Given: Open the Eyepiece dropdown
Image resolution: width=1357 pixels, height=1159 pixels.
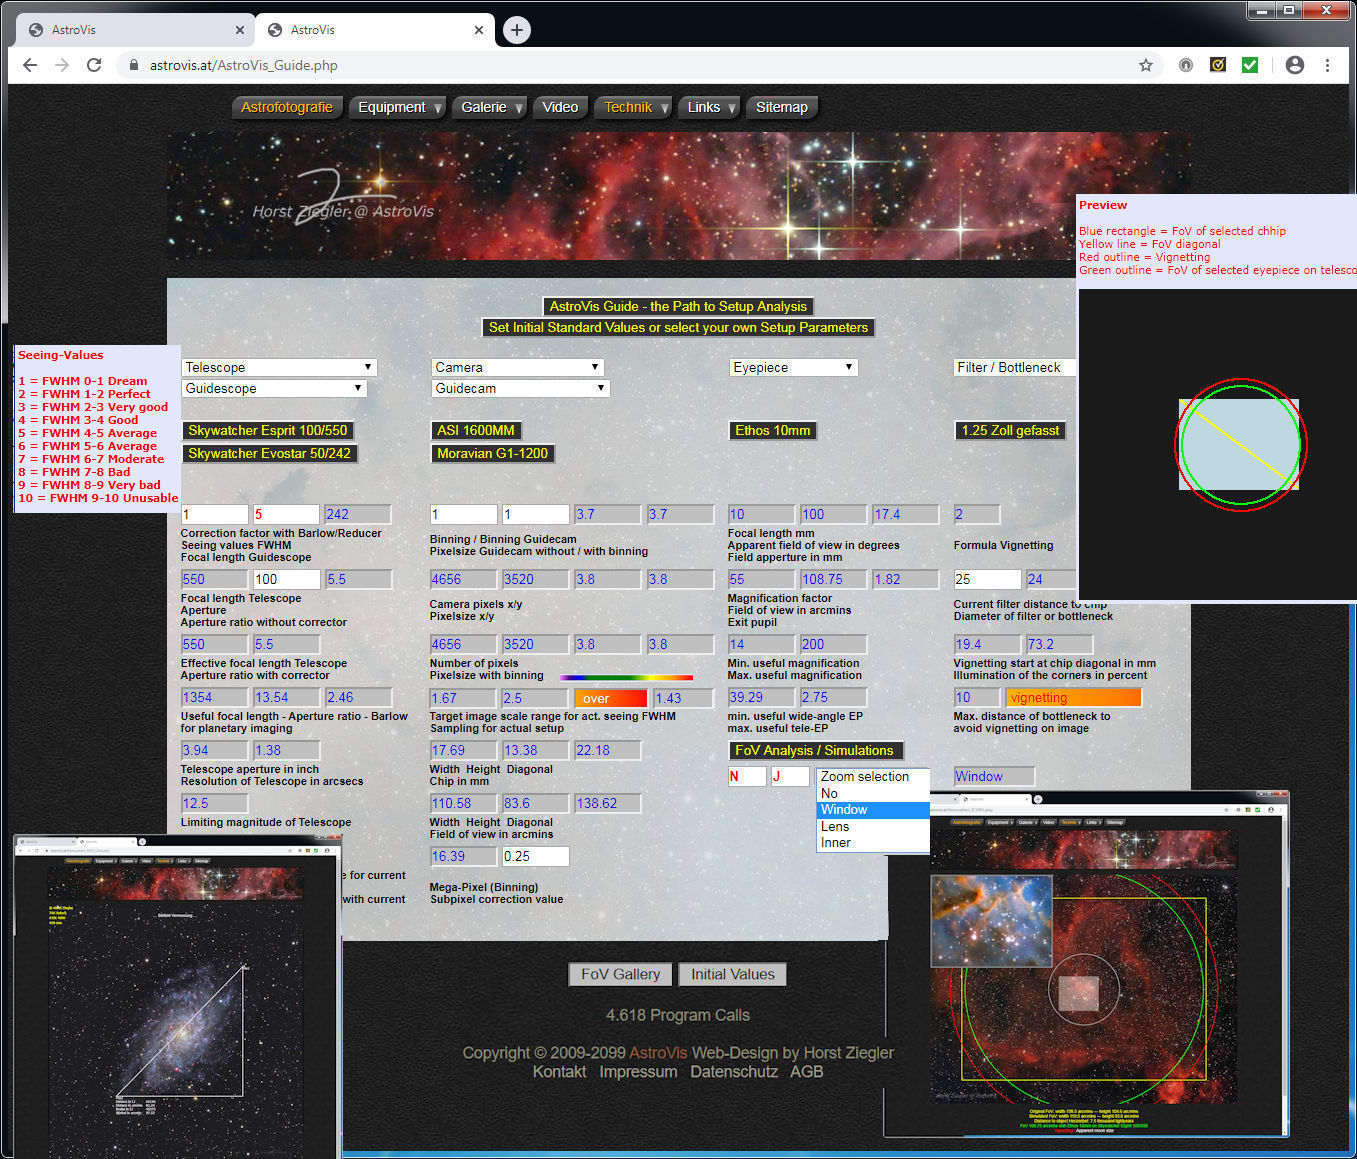Looking at the screenshot, I should point(794,367).
